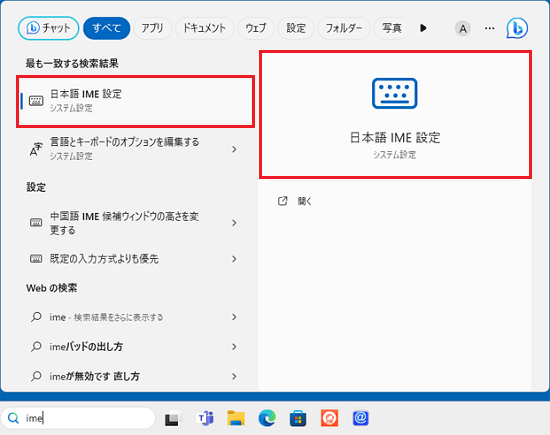Open Microsoft Store from the taskbar
The height and width of the screenshot is (435, 550).
coord(298,418)
